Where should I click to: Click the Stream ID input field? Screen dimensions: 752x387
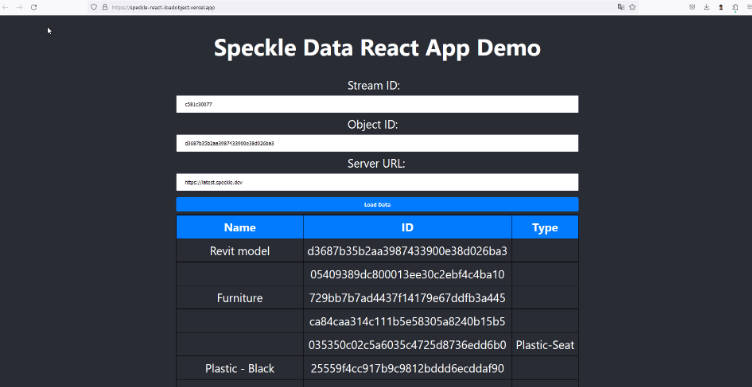tap(377, 104)
